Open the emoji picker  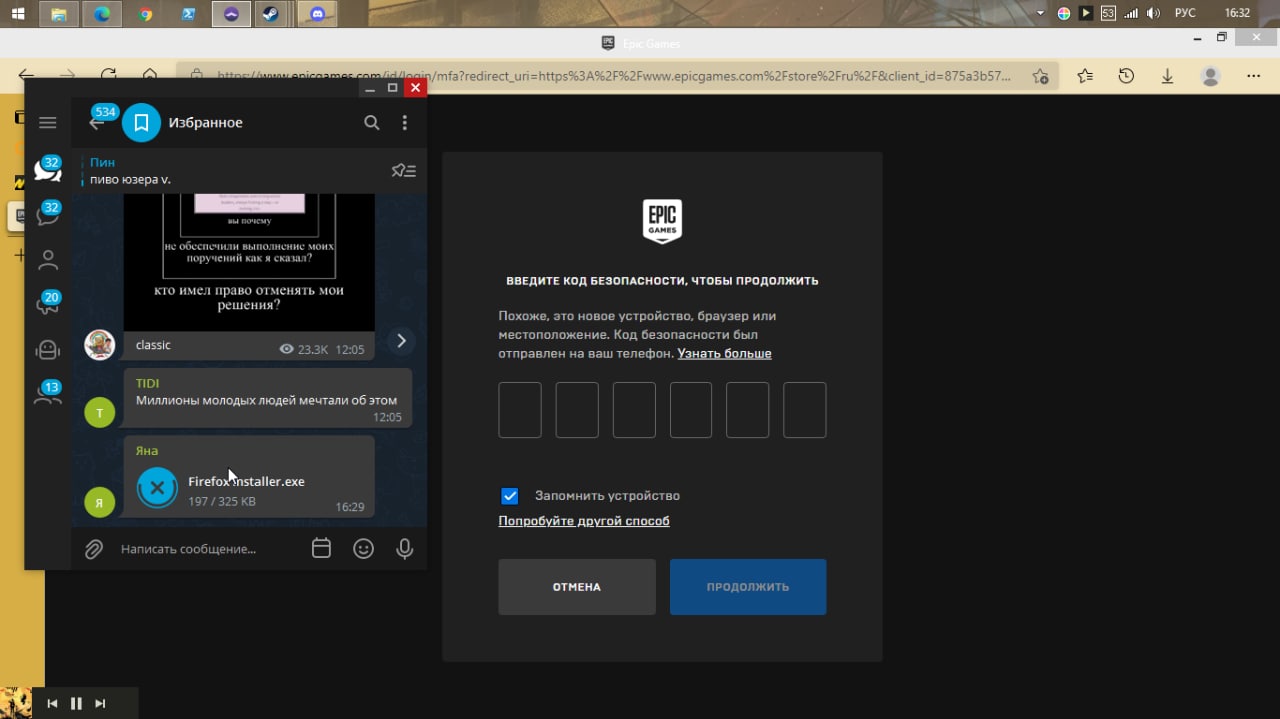[363, 549]
